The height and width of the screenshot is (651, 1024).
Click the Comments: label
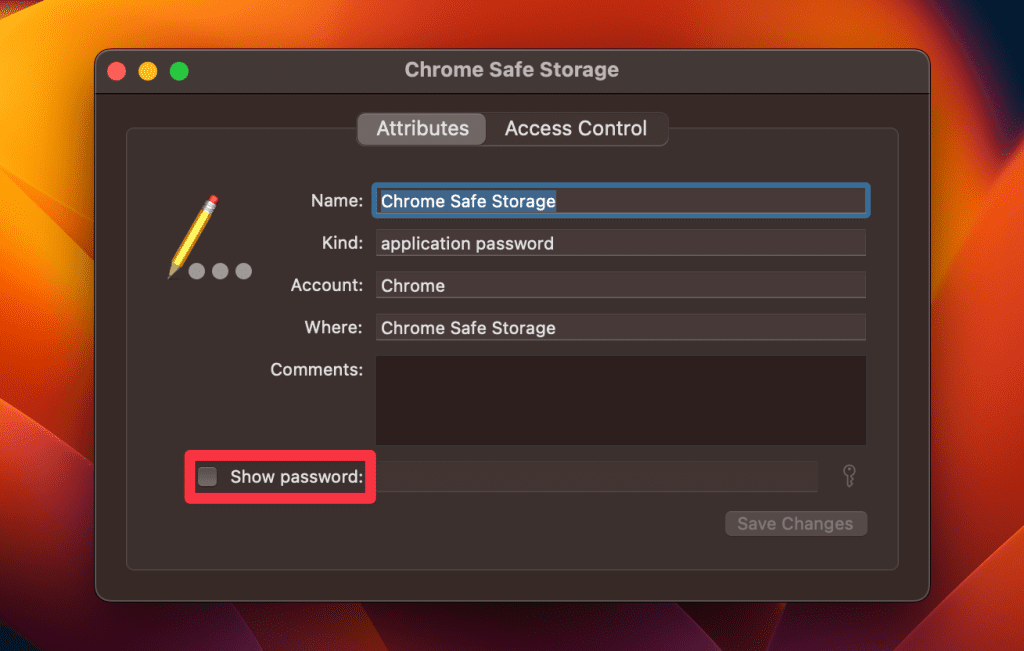coord(316,370)
